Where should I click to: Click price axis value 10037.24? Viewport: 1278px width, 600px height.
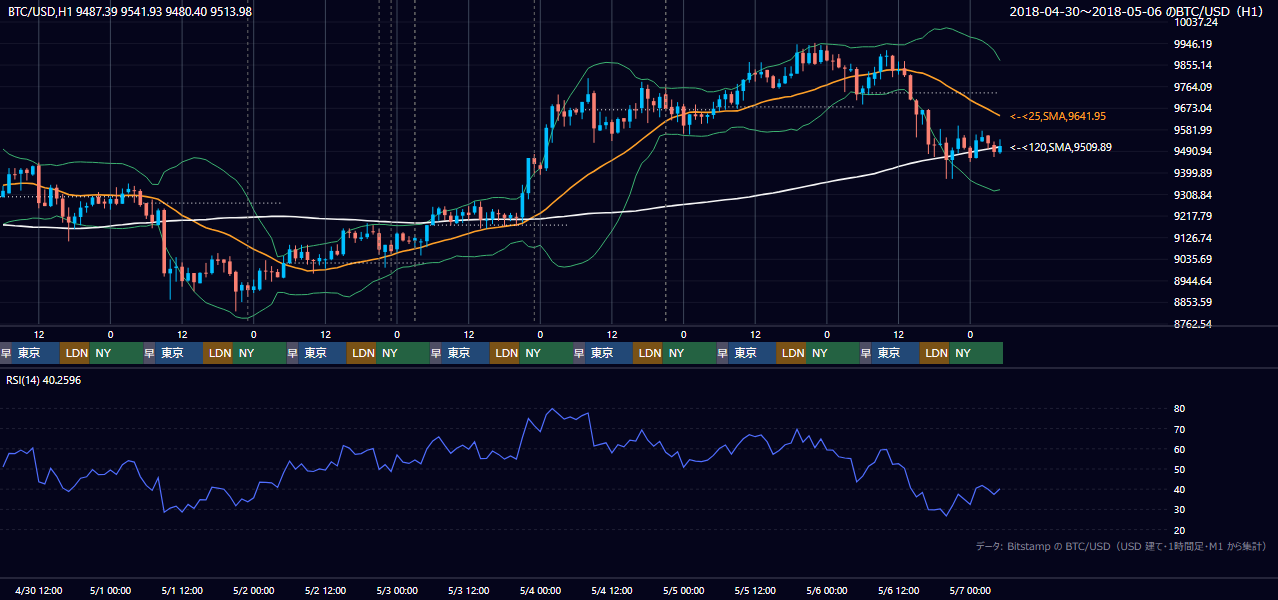pos(1195,22)
